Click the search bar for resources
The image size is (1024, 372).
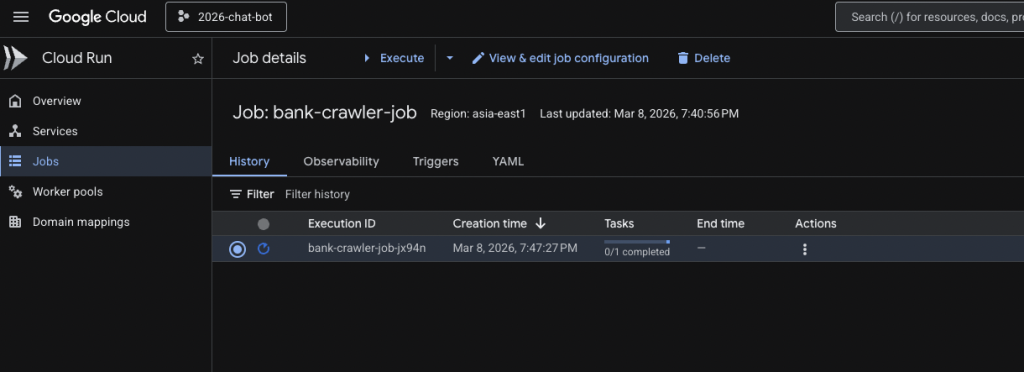[929, 17]
